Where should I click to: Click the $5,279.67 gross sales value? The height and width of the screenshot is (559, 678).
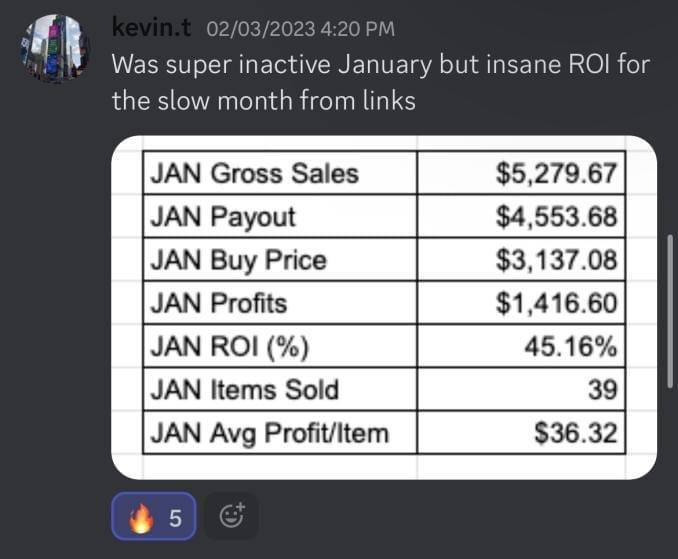pyautogui.click(x=558, y=173)
